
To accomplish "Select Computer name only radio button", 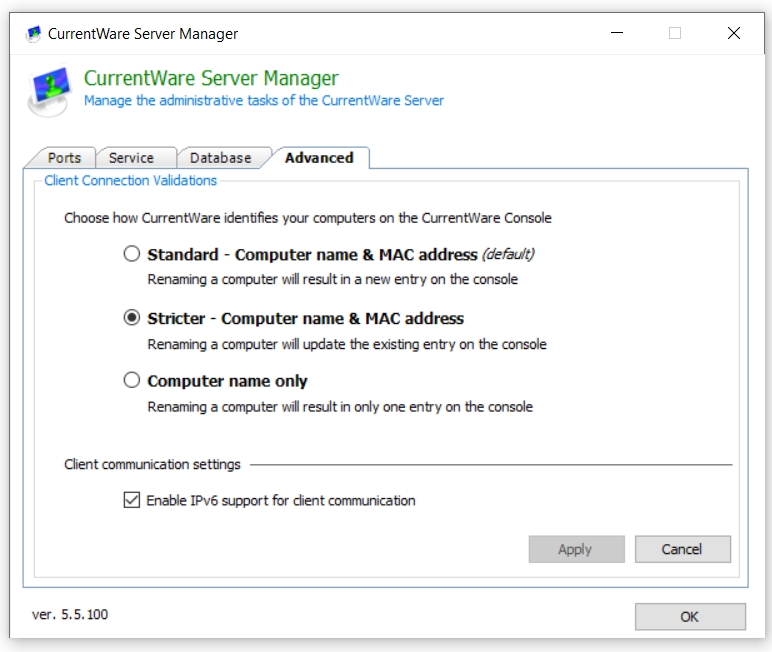I will point(131,380).
